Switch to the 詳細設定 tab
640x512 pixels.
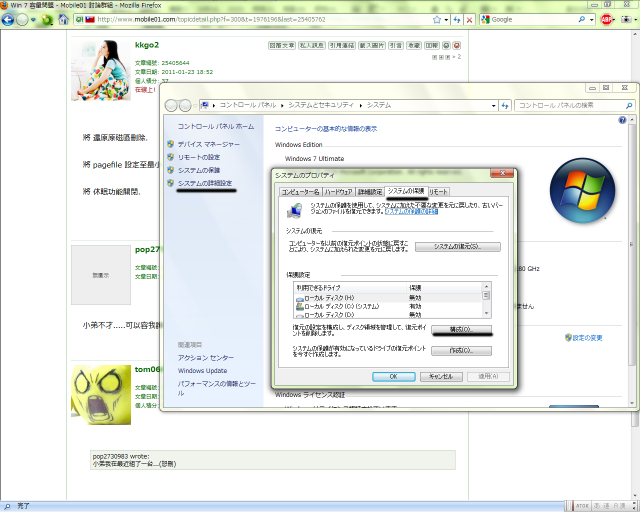[370, 192]
